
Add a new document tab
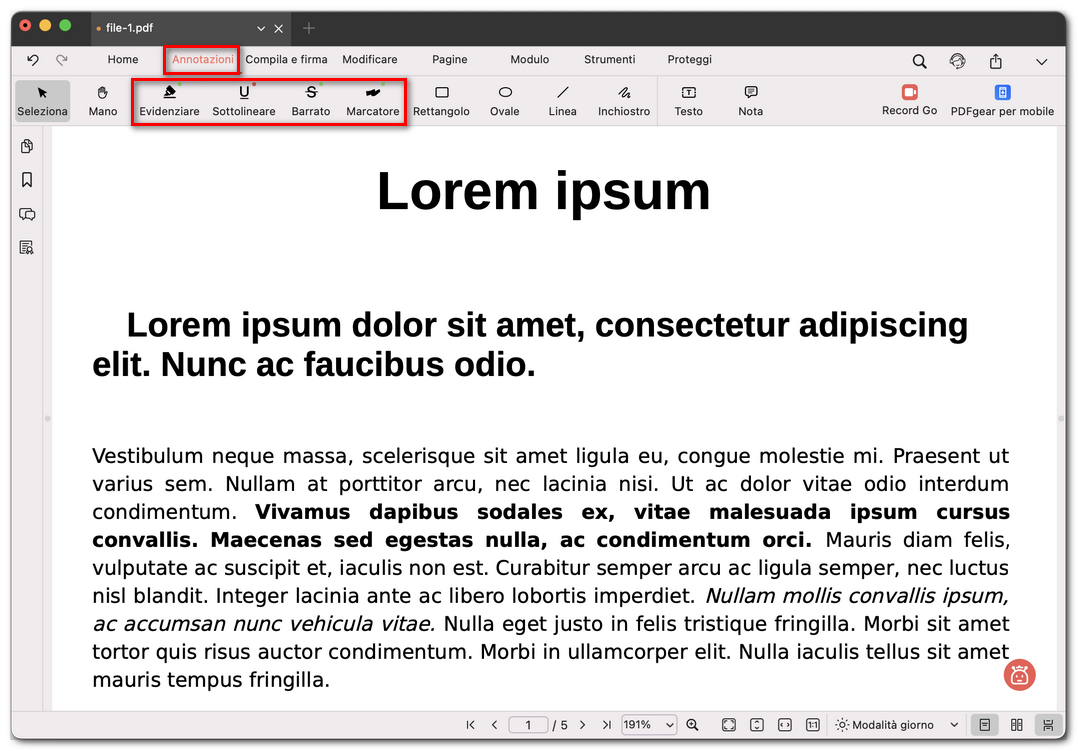(309, 28)
